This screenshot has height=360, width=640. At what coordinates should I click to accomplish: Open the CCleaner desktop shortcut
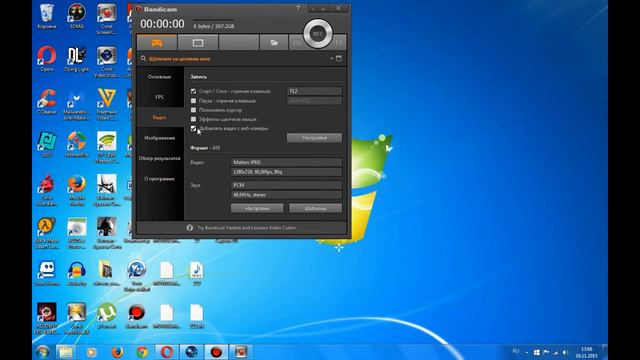[x=47, y=102]
